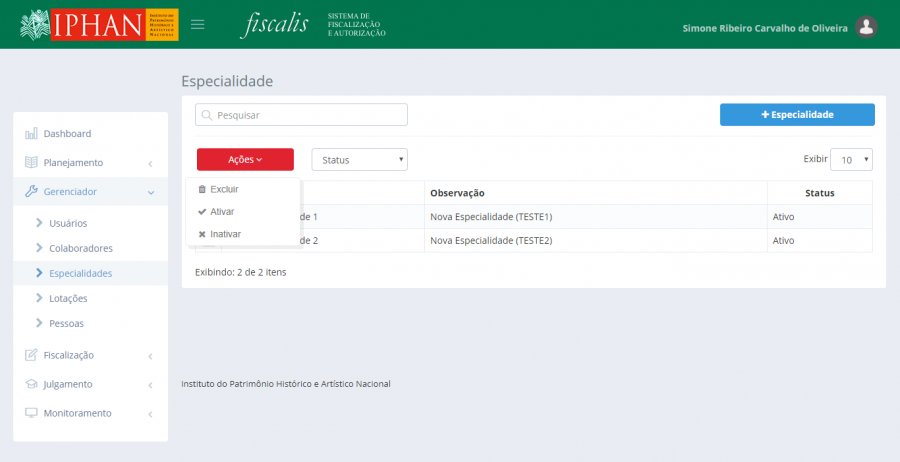Image resolution: width=900 pixels, height=462 pixels.
Task: Open Usuários under Gerenciador
Action: click(68, 223)
